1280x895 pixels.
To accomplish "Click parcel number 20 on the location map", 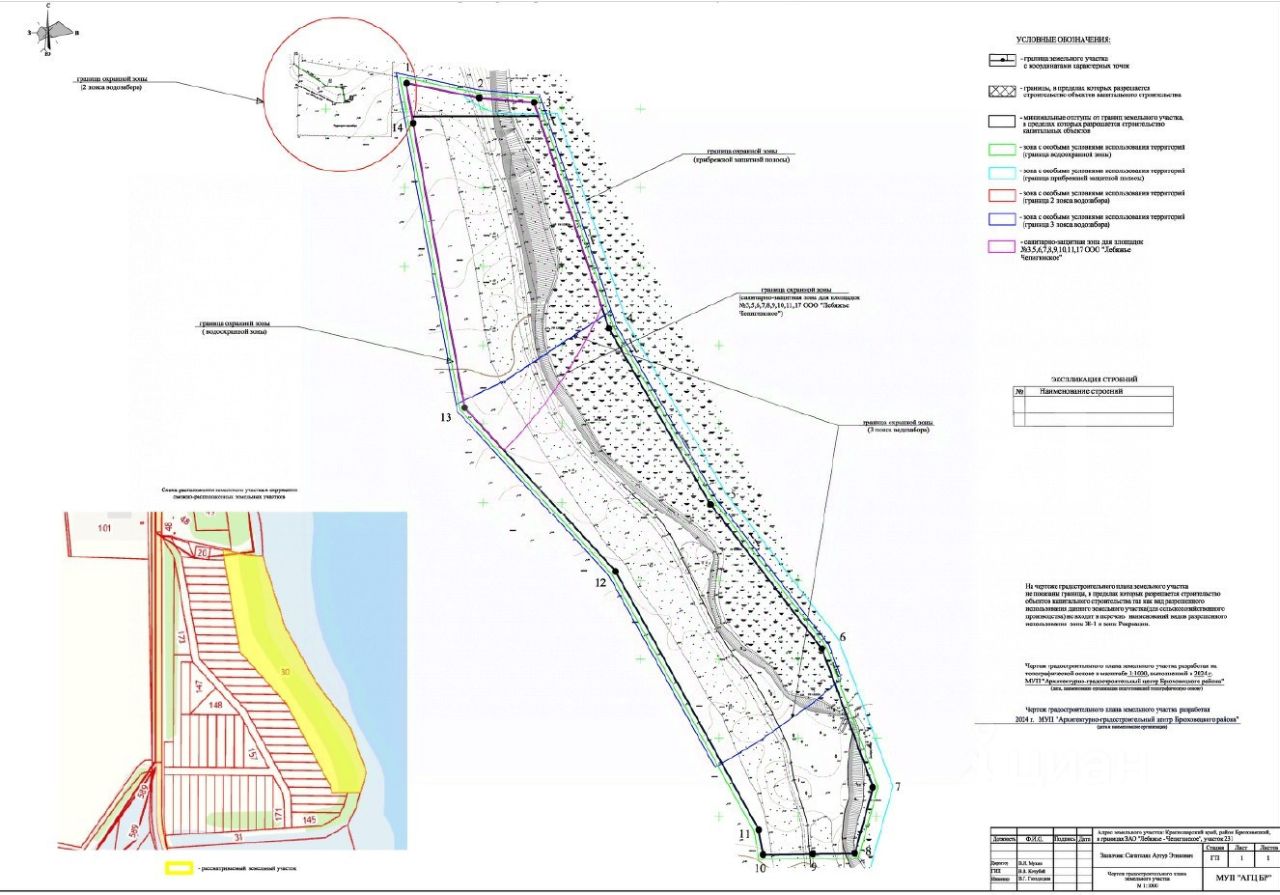I will pos(200,553).
